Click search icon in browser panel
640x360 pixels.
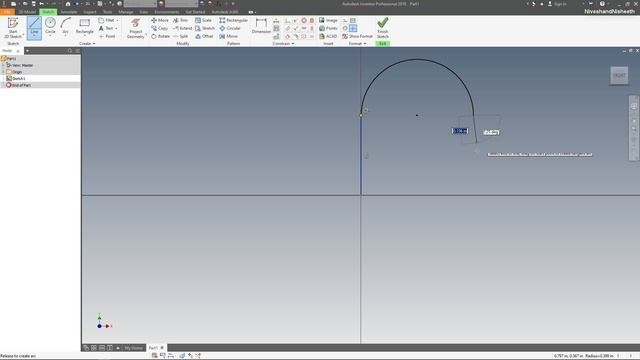point(70,51)
